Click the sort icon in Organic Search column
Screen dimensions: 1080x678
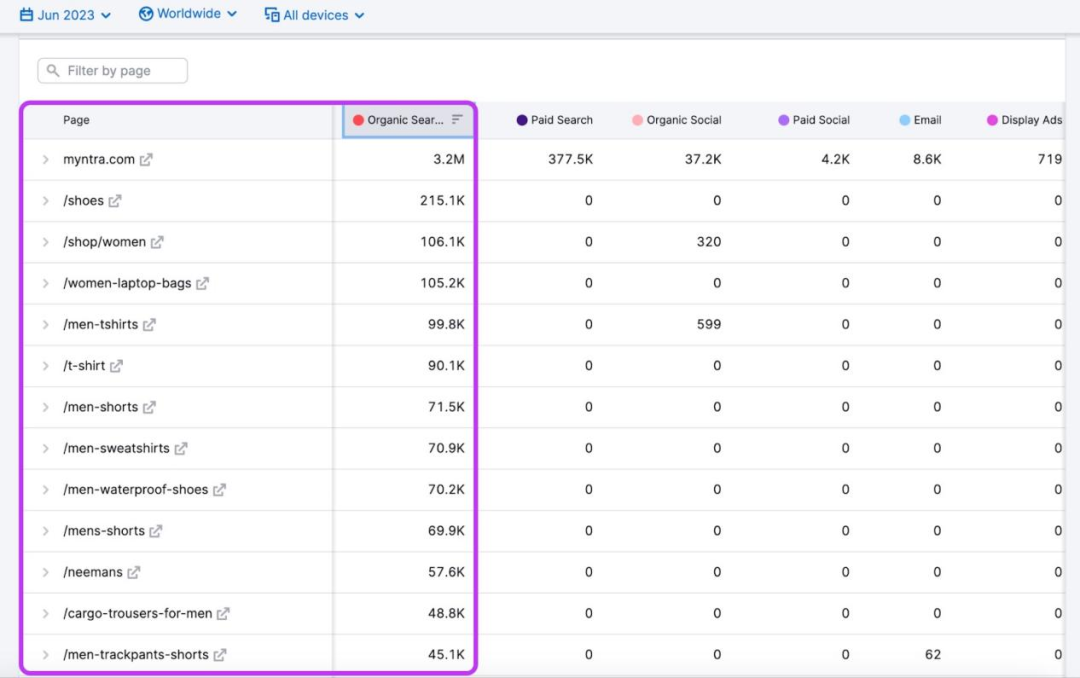(457, 120)
